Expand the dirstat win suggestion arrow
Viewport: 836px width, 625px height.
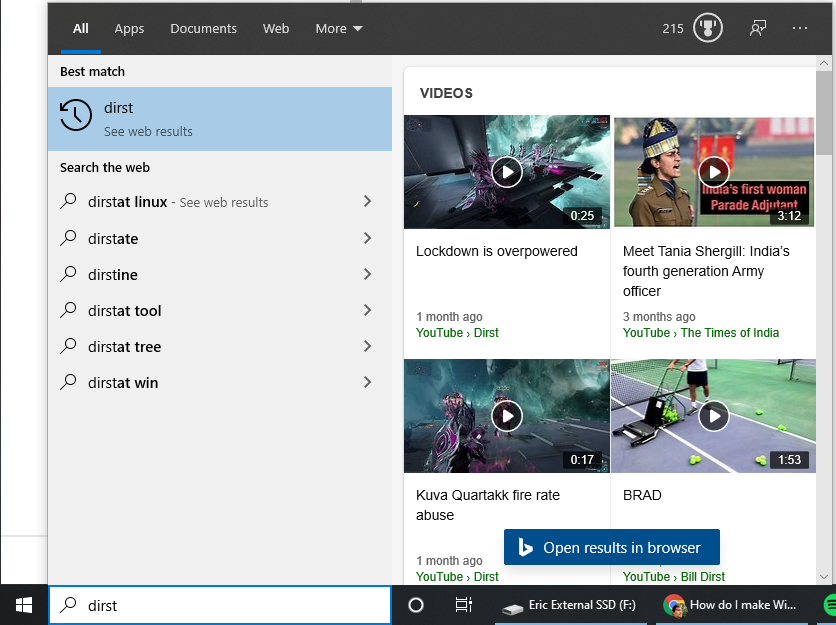click(x=367, y=382)
